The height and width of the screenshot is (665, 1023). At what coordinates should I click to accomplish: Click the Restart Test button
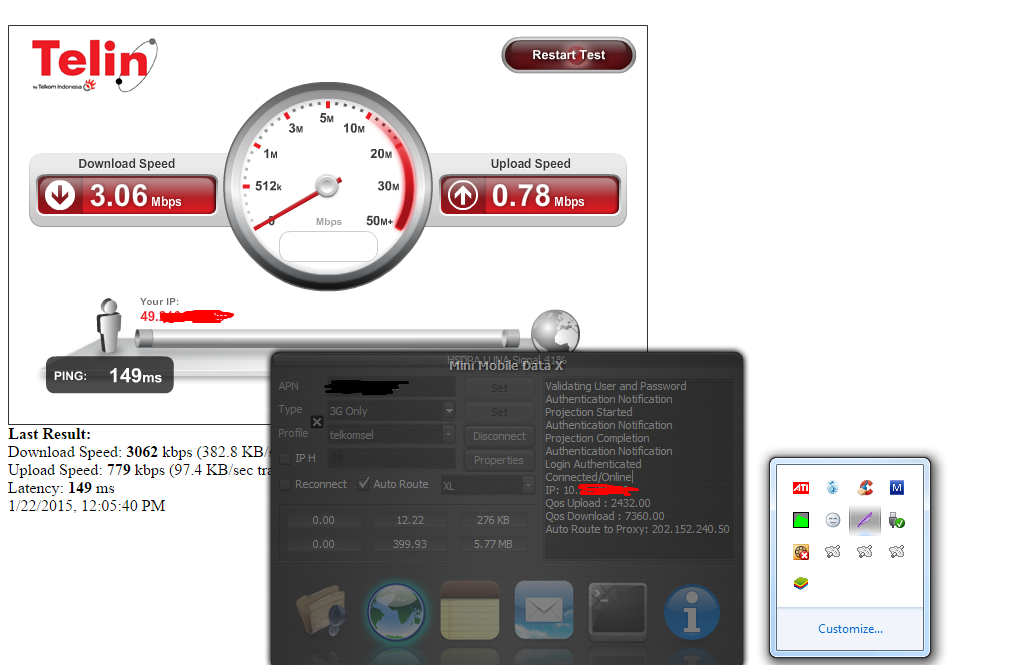[x=568, y=55]
